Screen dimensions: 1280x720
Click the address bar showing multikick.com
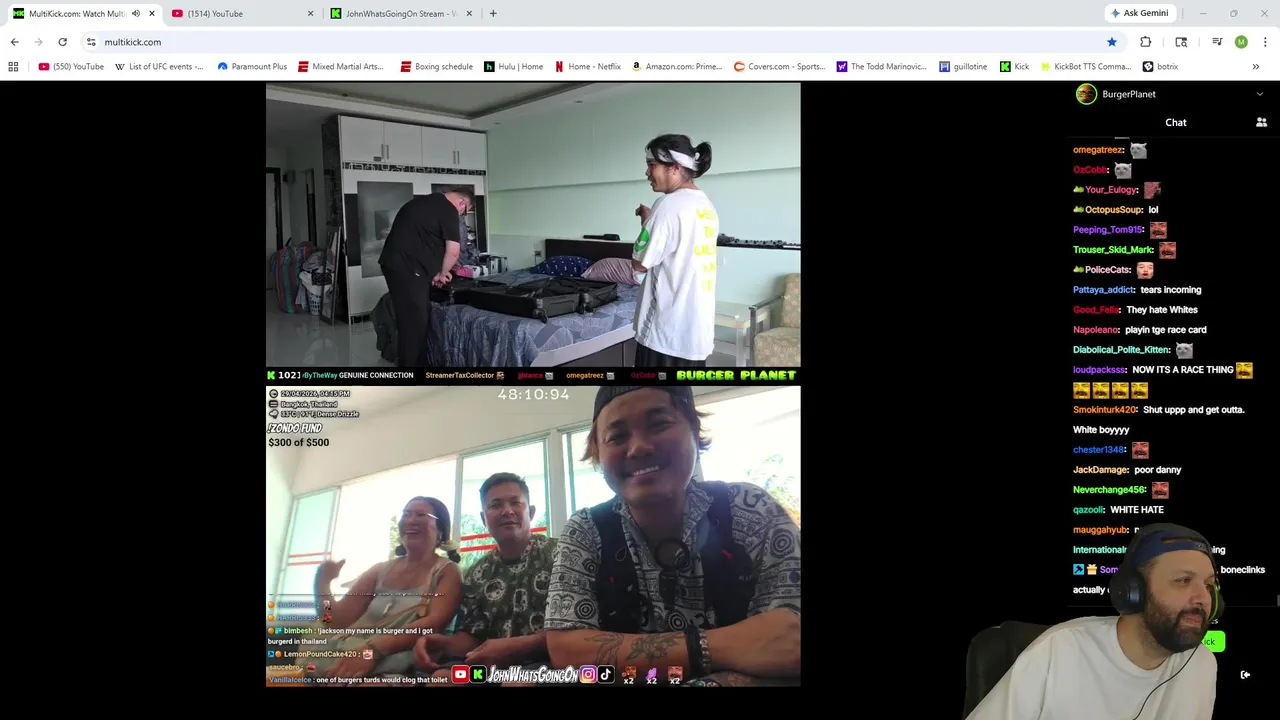click(590, 42)
